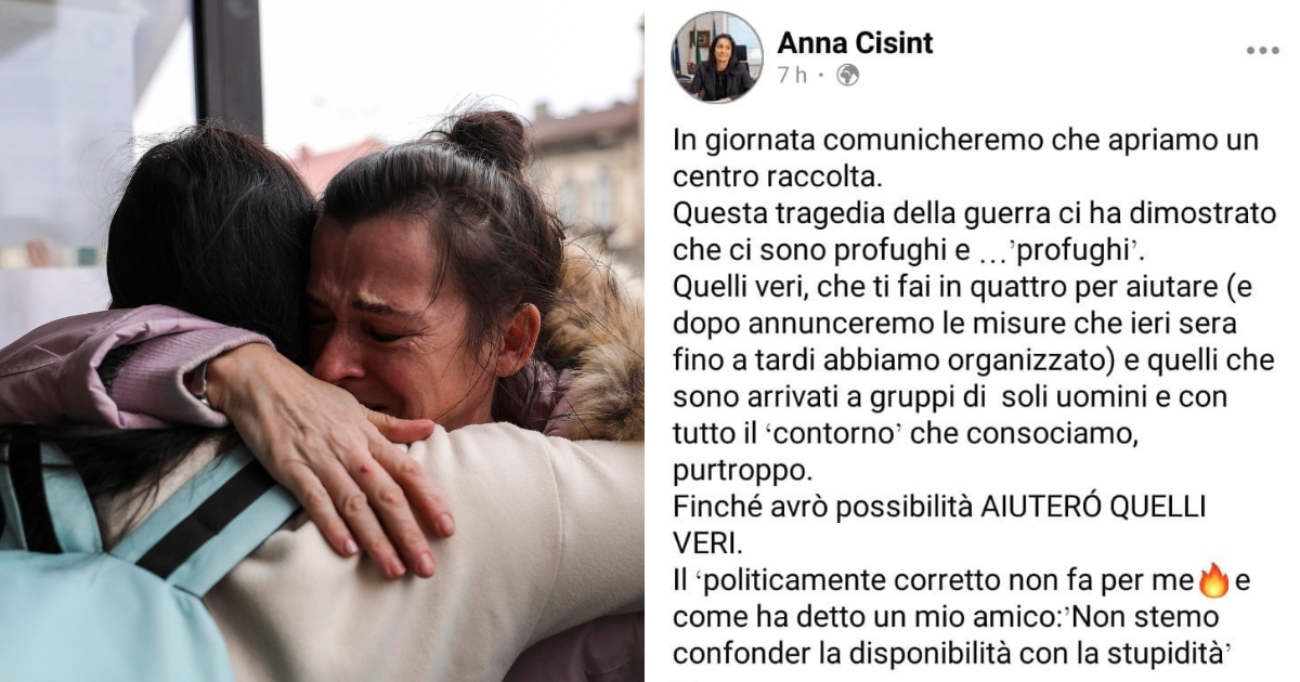
Task: Click the words "centro raccolta."
Action: (761, 177)
